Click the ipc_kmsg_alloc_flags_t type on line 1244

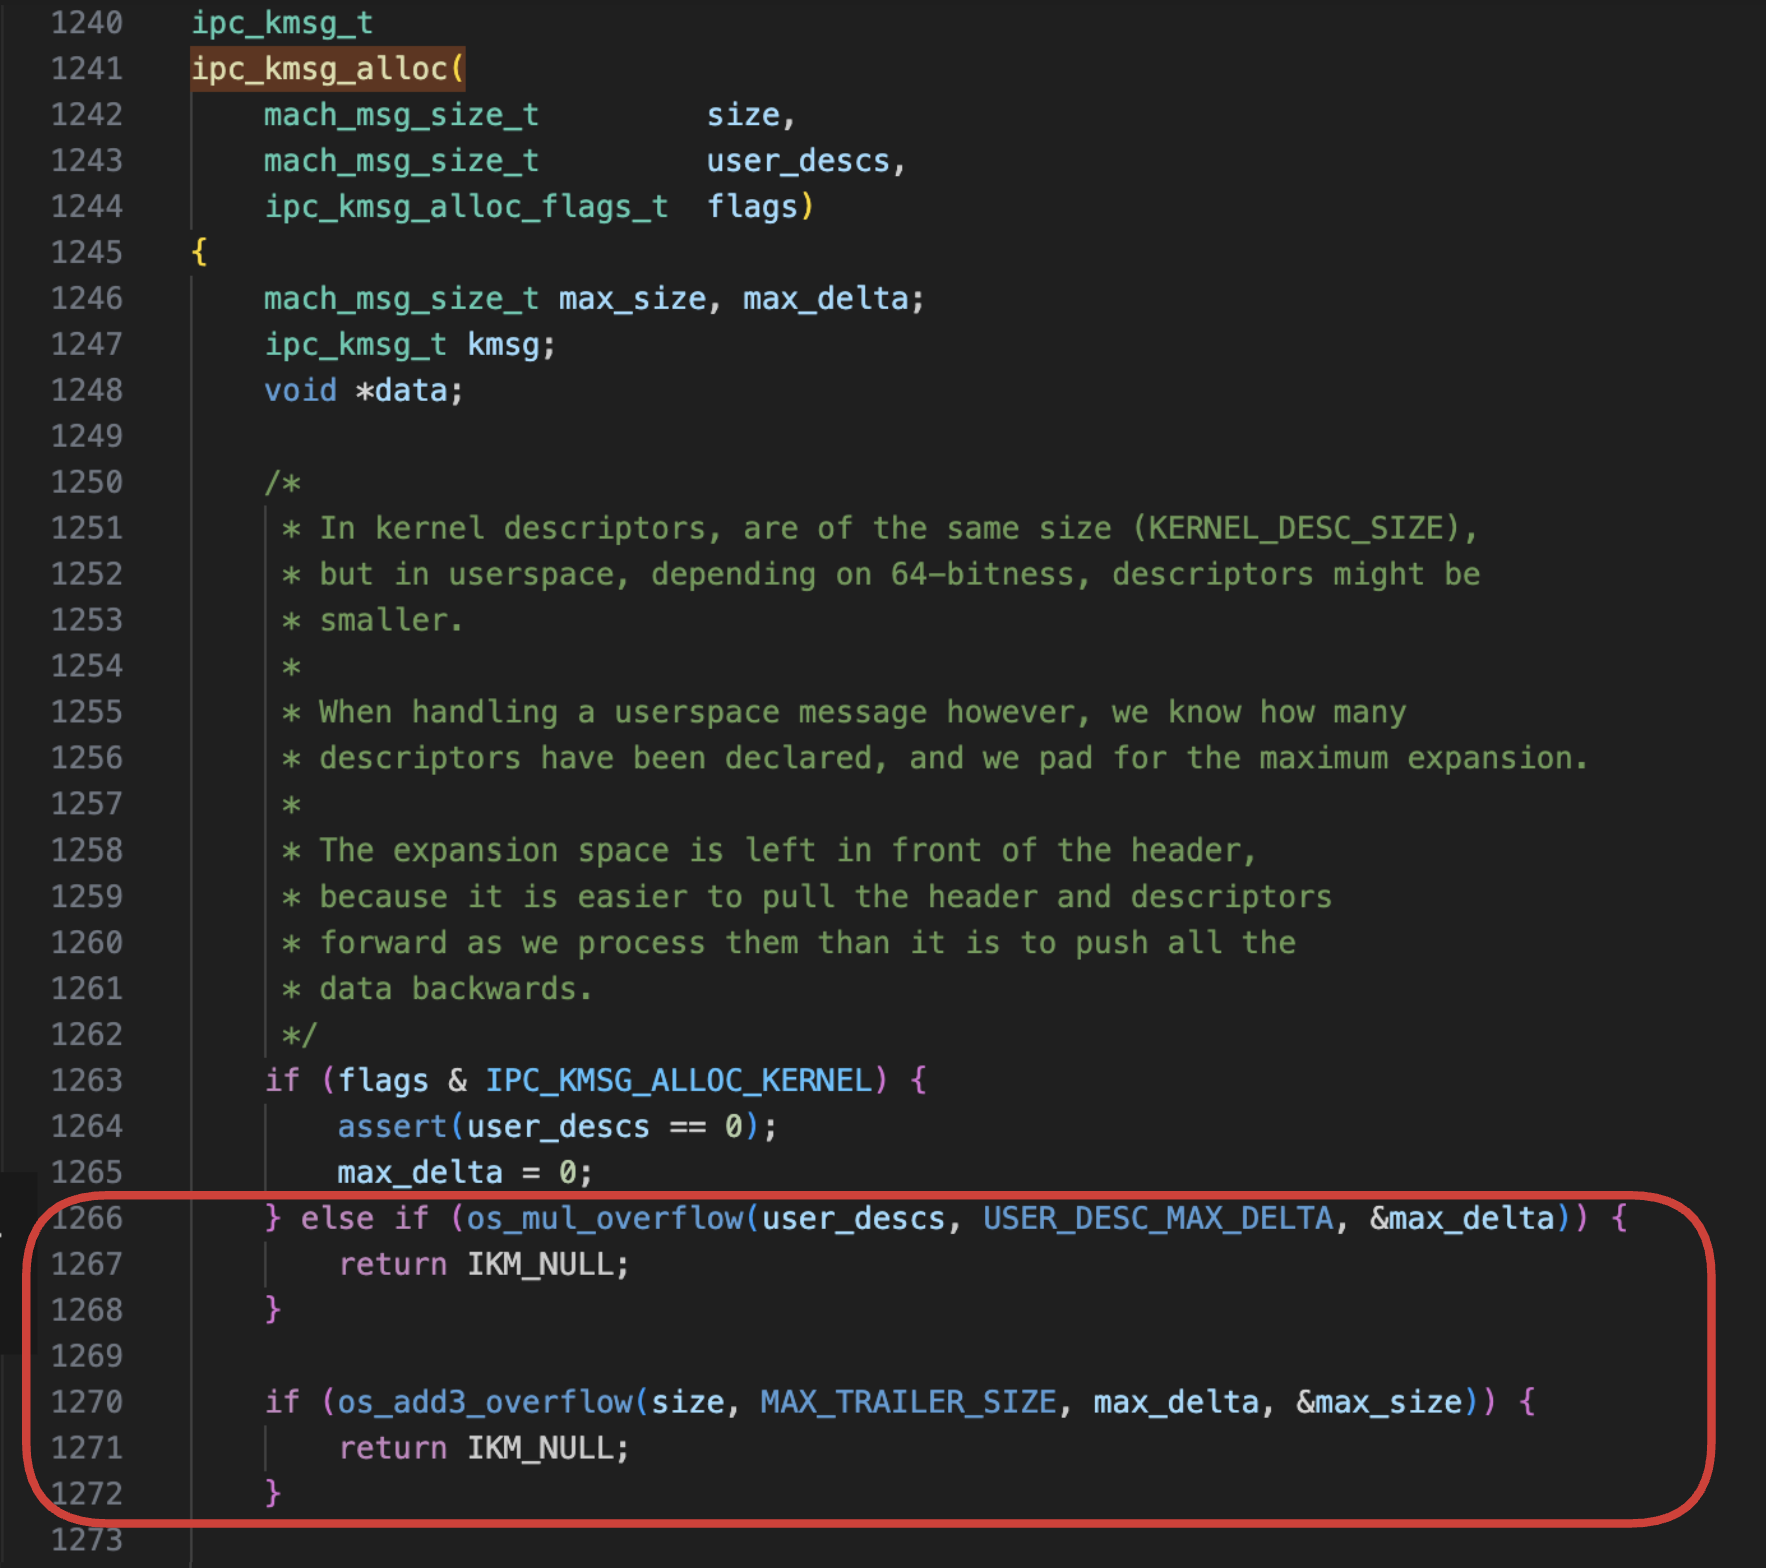coord(466,206)
